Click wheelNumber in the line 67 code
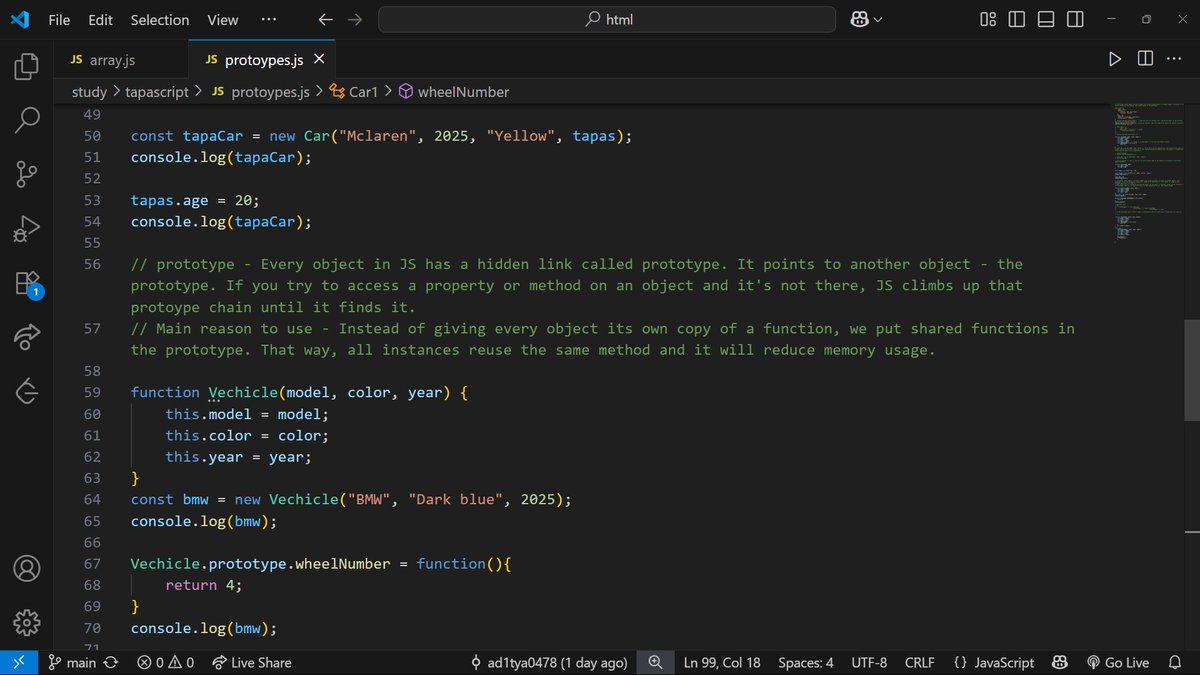This screenshot has height=675, width=1200. (343, 564)
